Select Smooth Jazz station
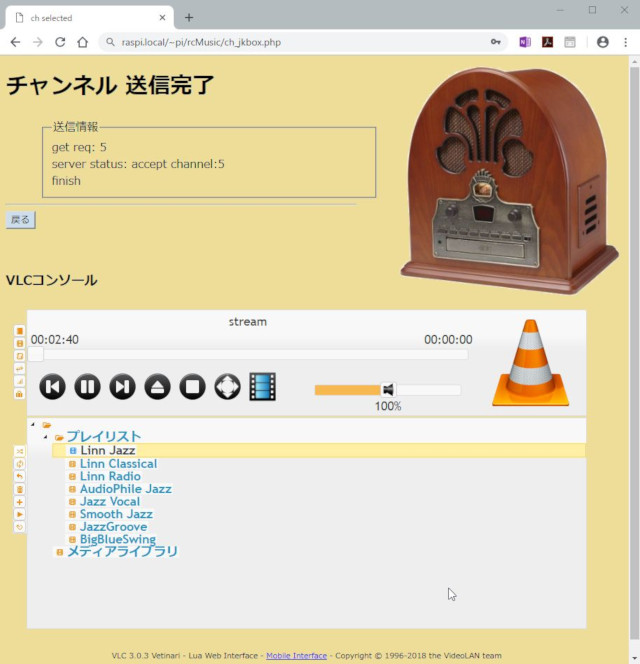The width and height of the screenshot is (640, 664). pyautogui.click(x=116, y=514)
